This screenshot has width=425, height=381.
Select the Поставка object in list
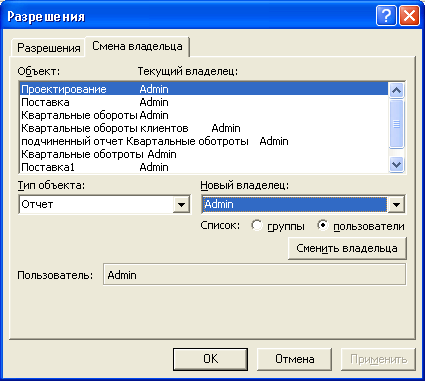[x=204, y=102]
